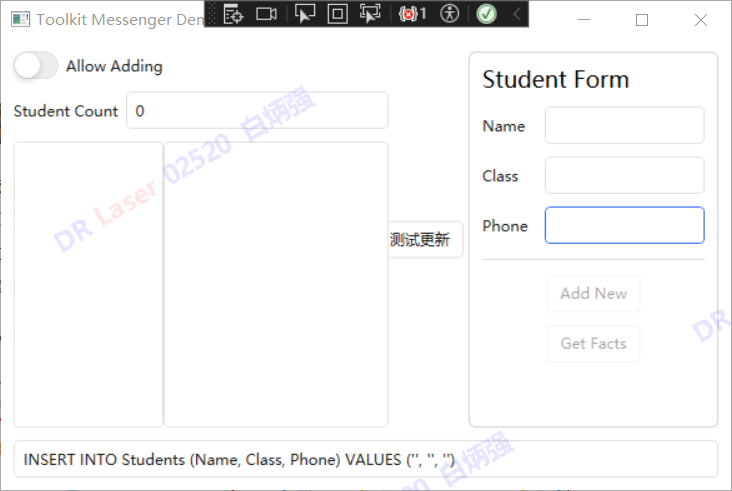
Task: Click the Student Count label
Action: (x=66, y=111)
